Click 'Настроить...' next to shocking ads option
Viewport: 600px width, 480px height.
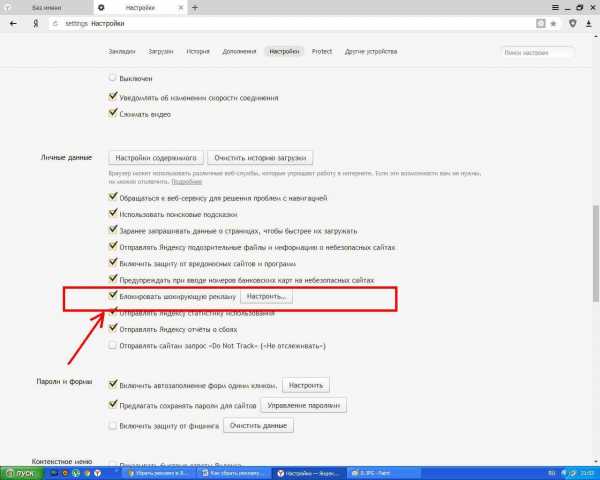pyautogui.click(x=266, y=297)
